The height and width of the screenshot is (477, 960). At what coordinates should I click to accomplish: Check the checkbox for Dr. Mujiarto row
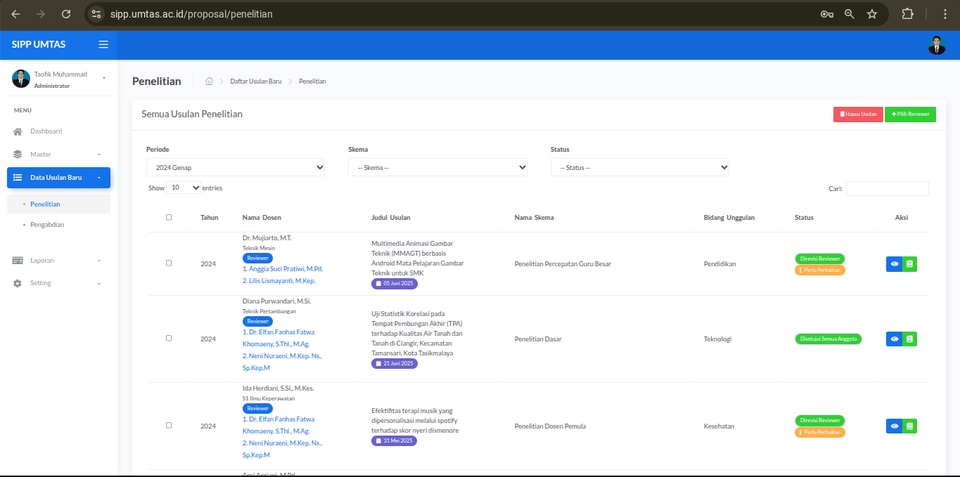(169, 263)
